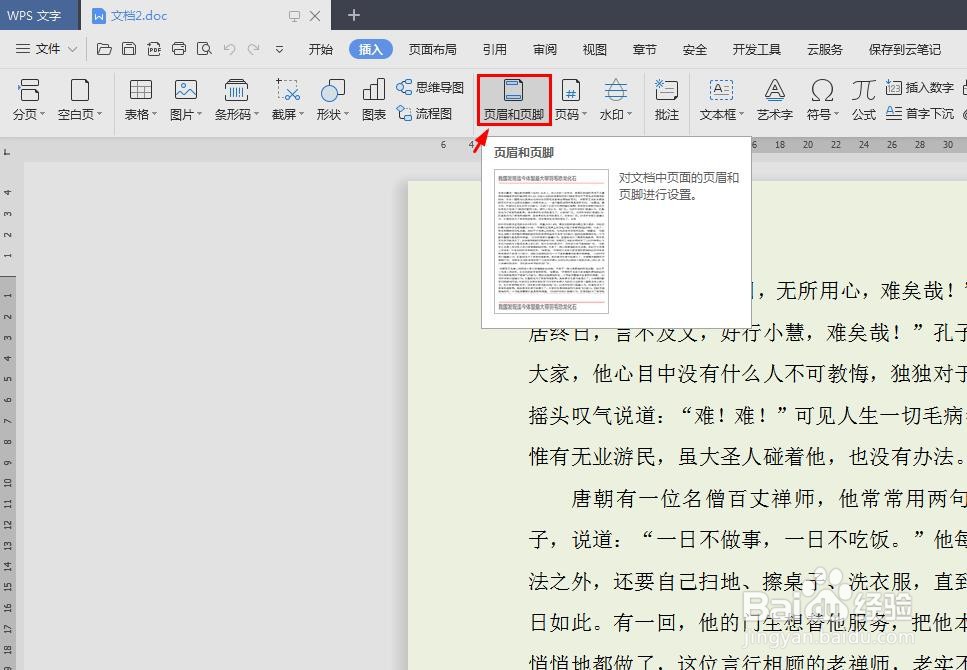Add a 水印 watermark
The height and width of the screenshot is (670, 967).
click(x=615, y=99)
